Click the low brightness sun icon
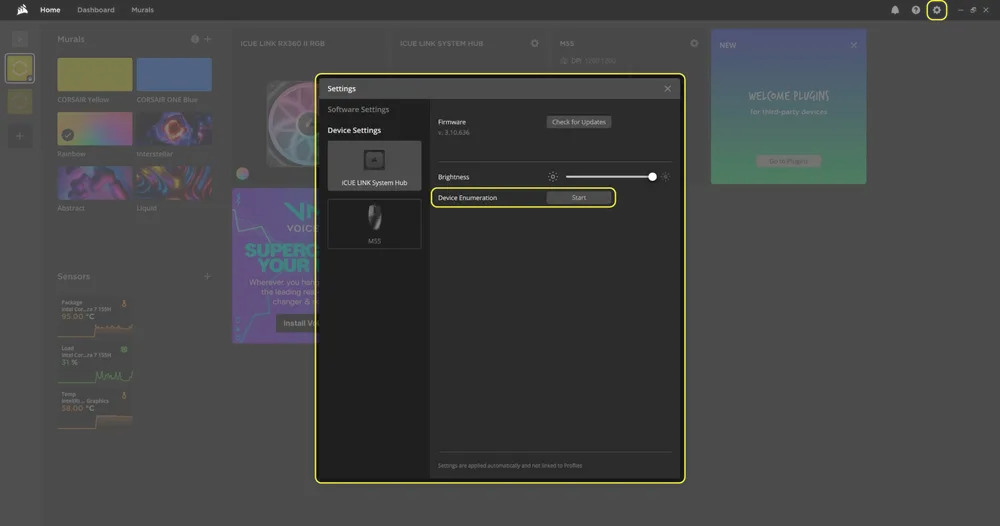Image resolution: width=1000 pixels, height=526 pixels. [553, 177]
